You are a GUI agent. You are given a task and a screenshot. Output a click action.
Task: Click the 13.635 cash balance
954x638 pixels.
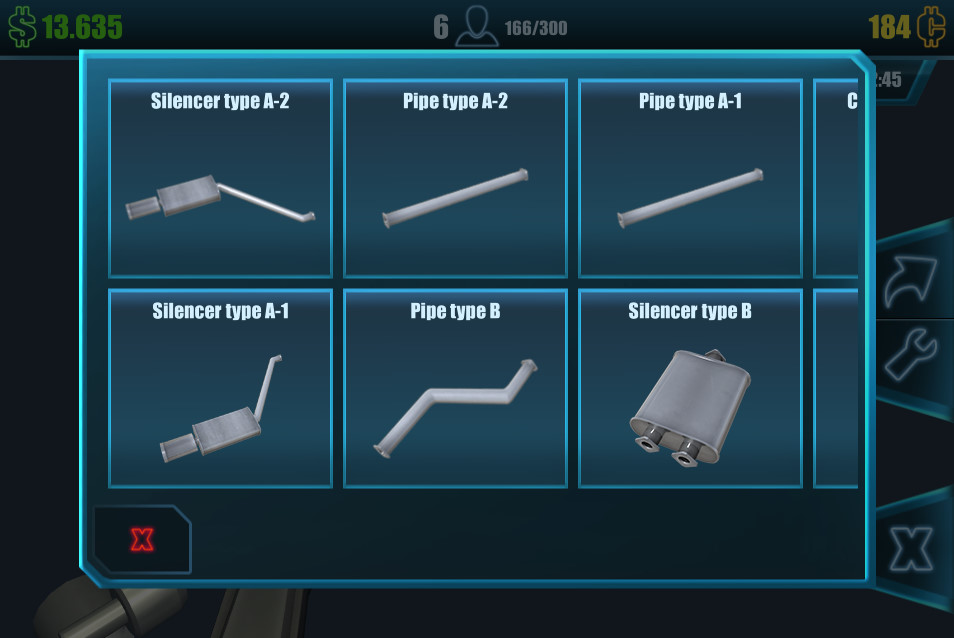(x=82, y=27)
